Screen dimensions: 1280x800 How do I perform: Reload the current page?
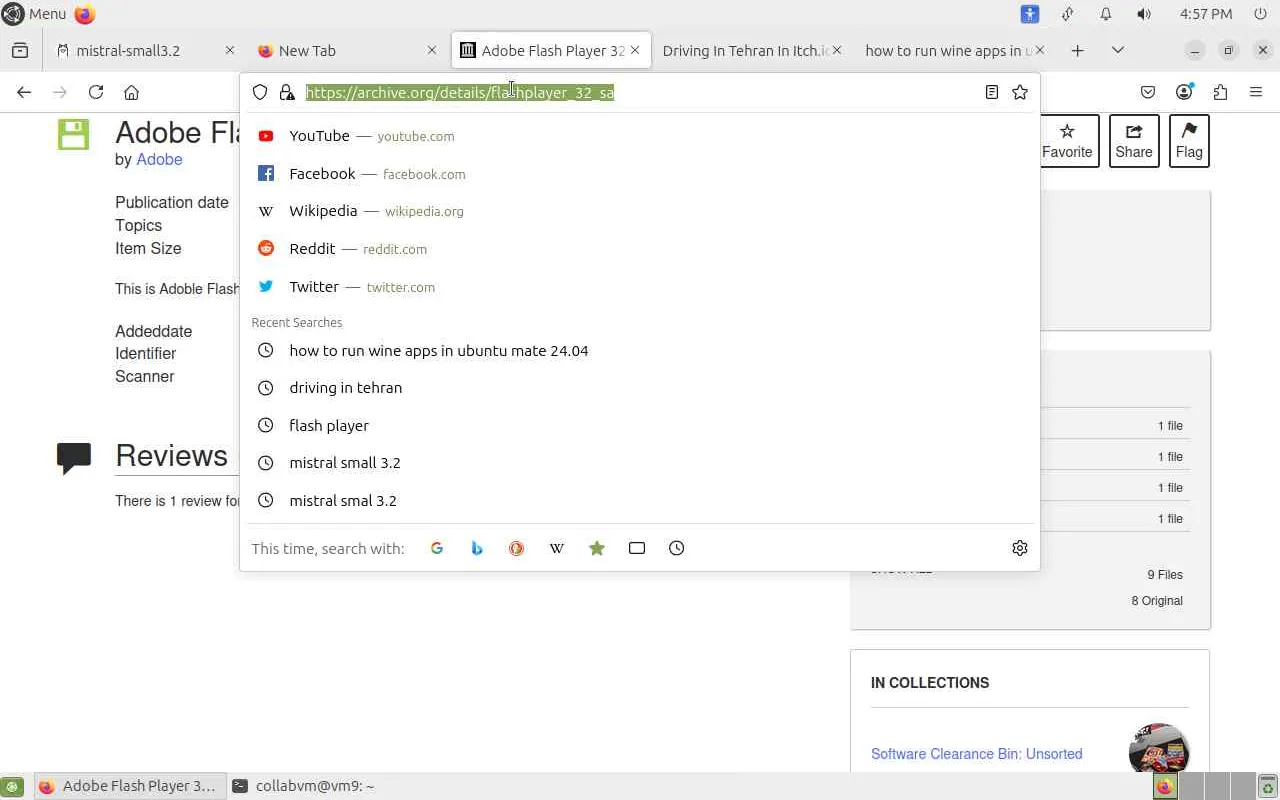(x=96, y=92)
